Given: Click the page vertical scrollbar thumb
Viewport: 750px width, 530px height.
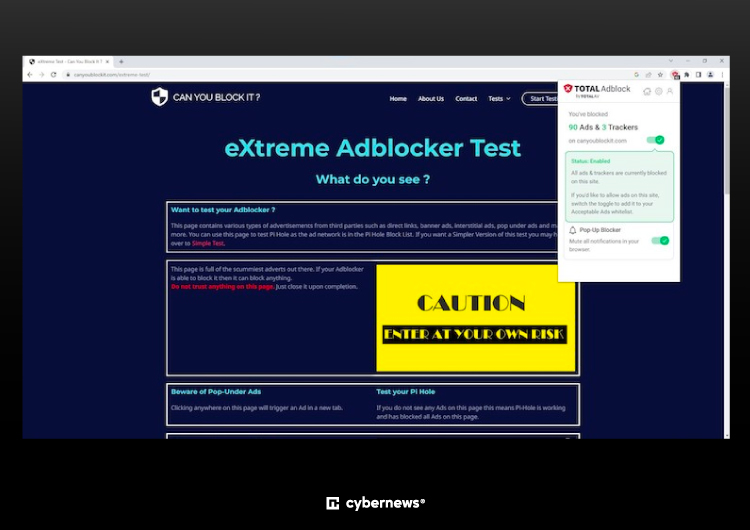Looking at the screenshot, I should pos(727,141).
